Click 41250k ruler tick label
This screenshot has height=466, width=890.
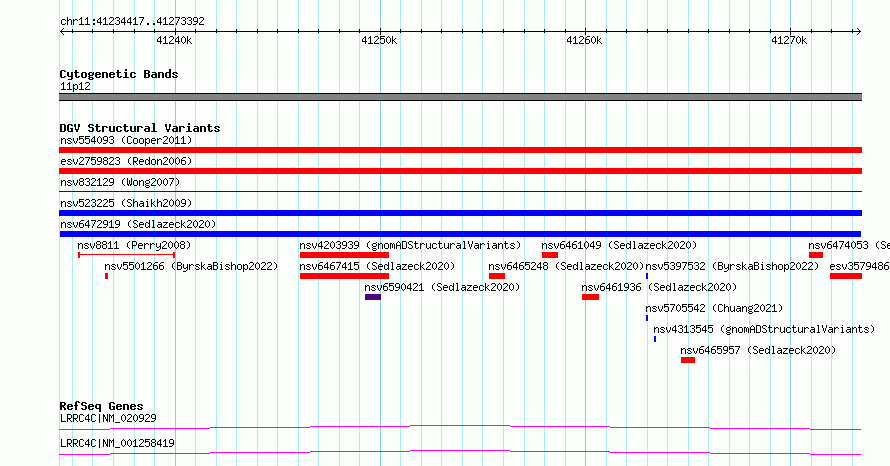379,40
